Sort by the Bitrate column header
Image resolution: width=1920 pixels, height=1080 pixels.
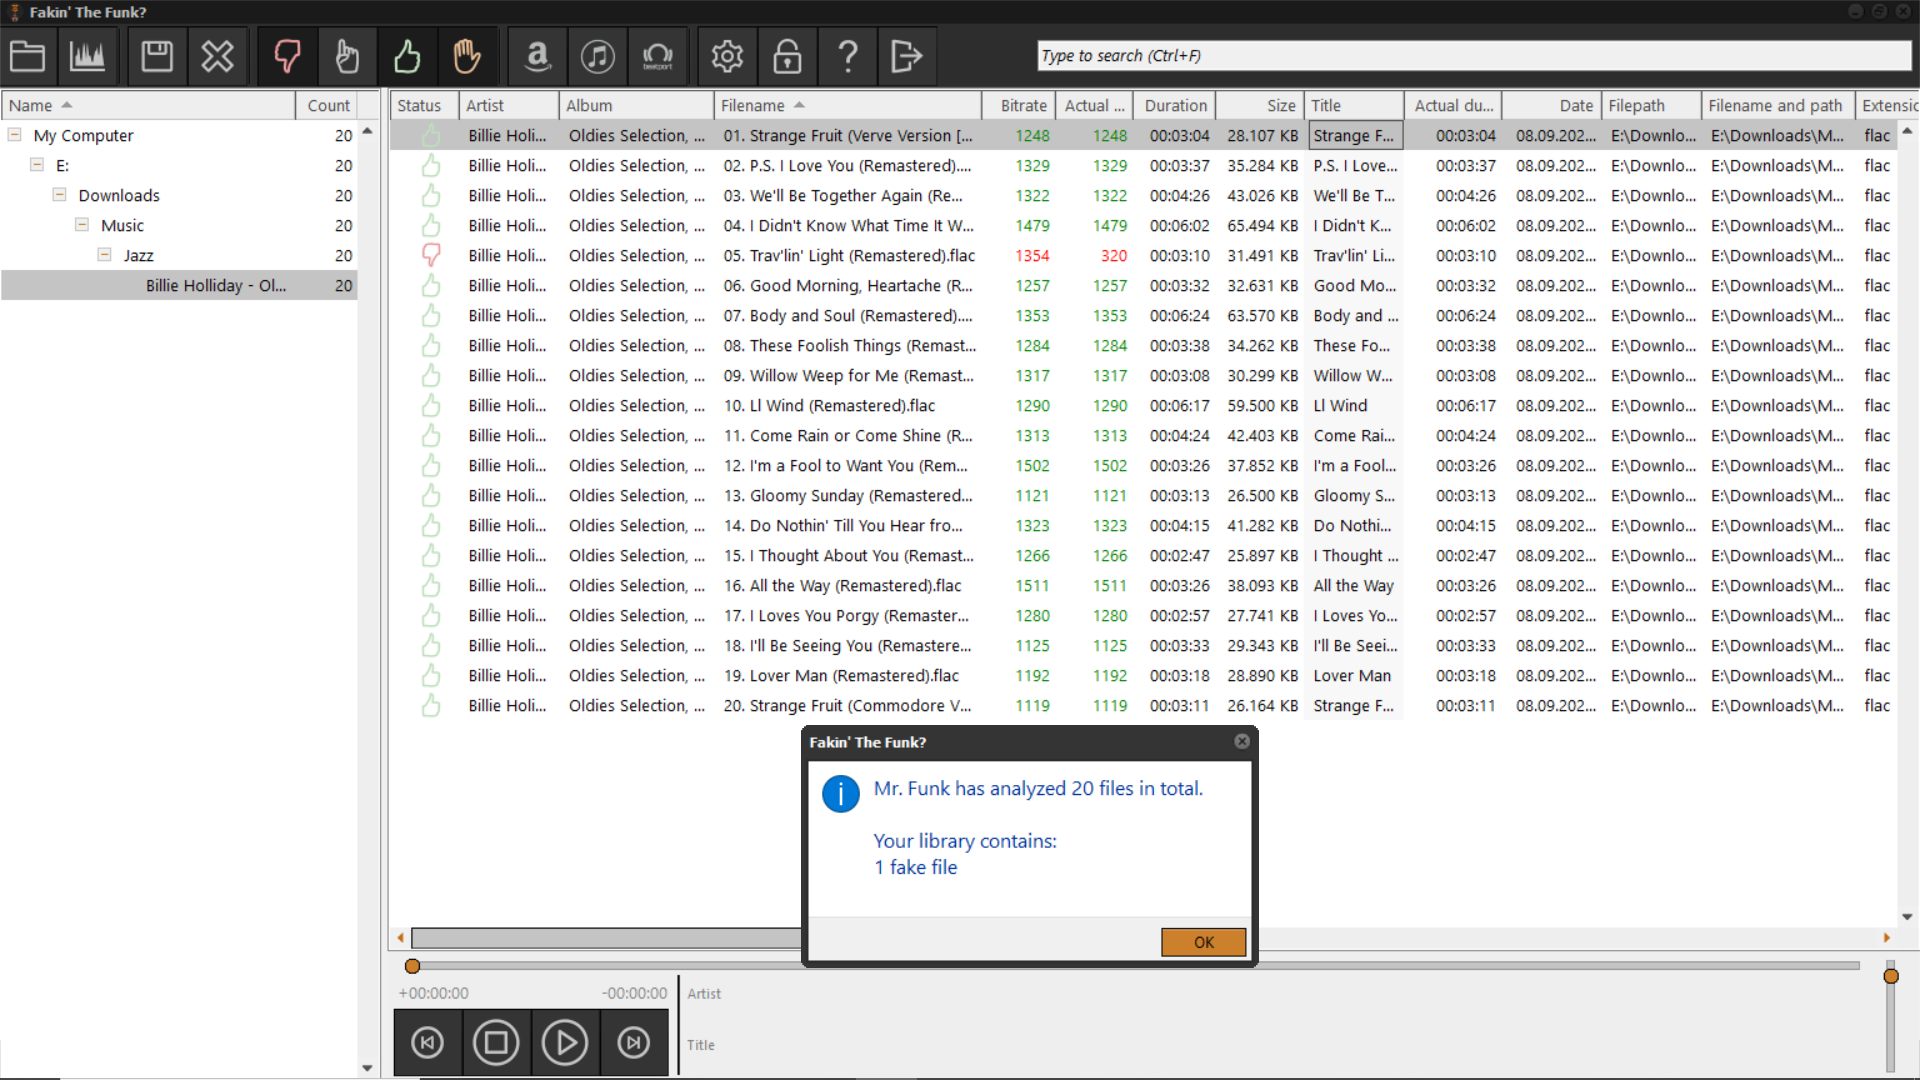pos(1023,105)
